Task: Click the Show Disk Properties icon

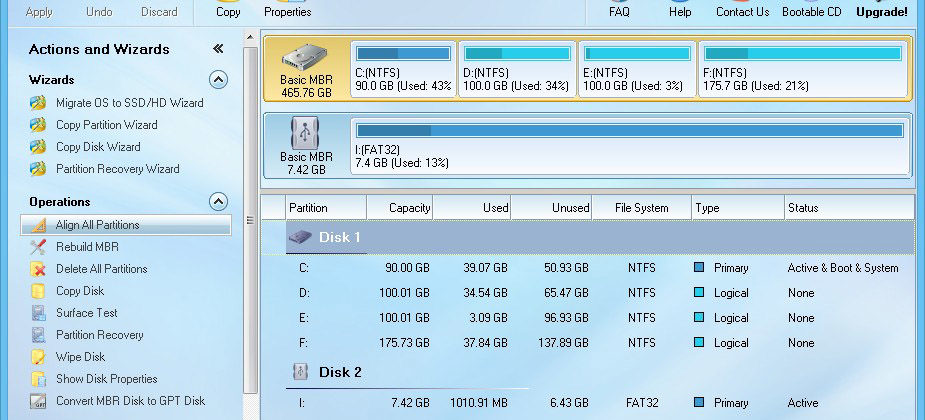Action: [x=38, y=379]
